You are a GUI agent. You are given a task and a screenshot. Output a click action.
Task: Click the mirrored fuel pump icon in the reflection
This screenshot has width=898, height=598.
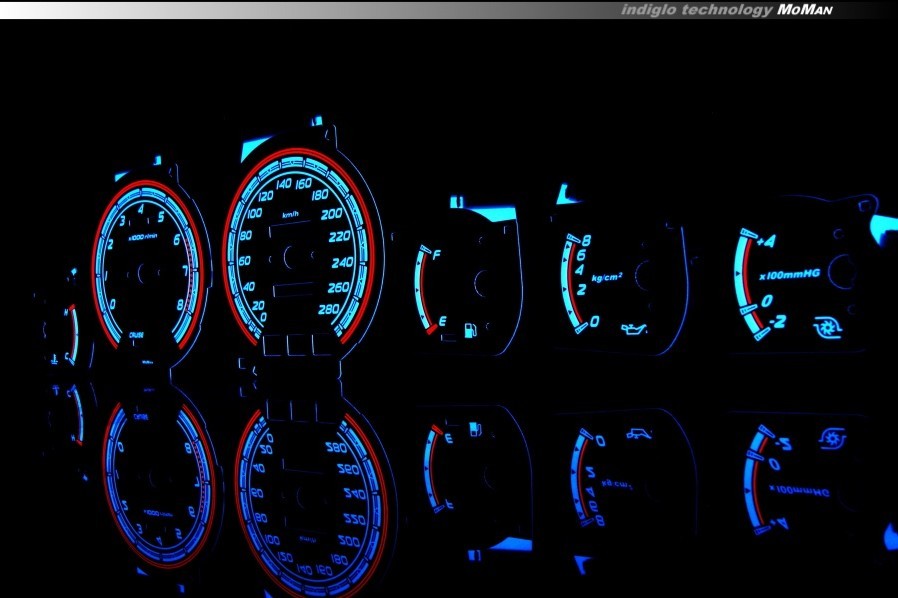[475, 429]
